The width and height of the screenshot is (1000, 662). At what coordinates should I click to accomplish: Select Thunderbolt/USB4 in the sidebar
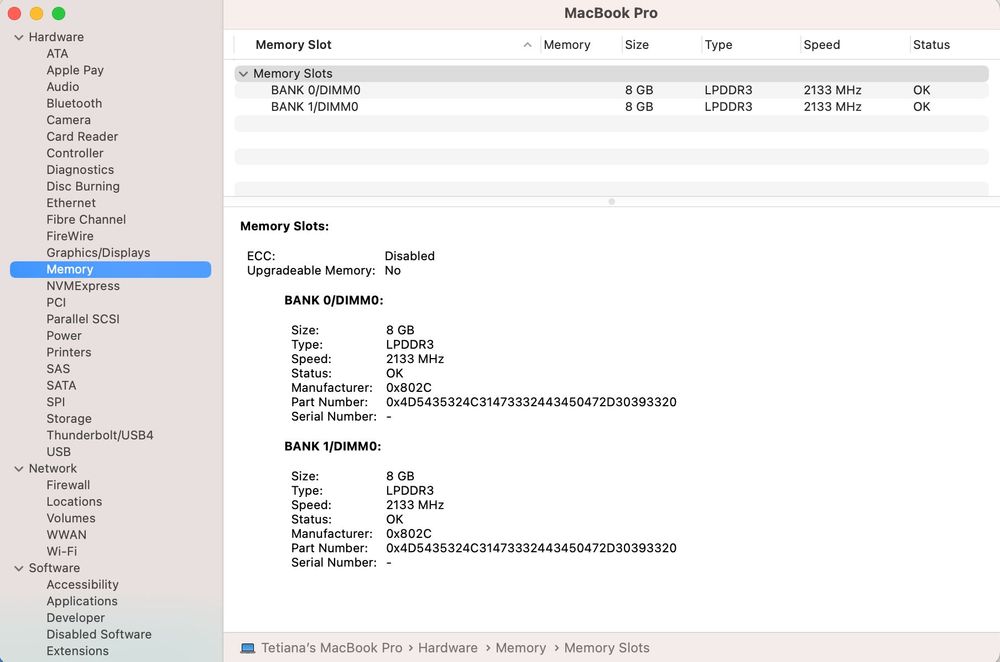(99, 435)
